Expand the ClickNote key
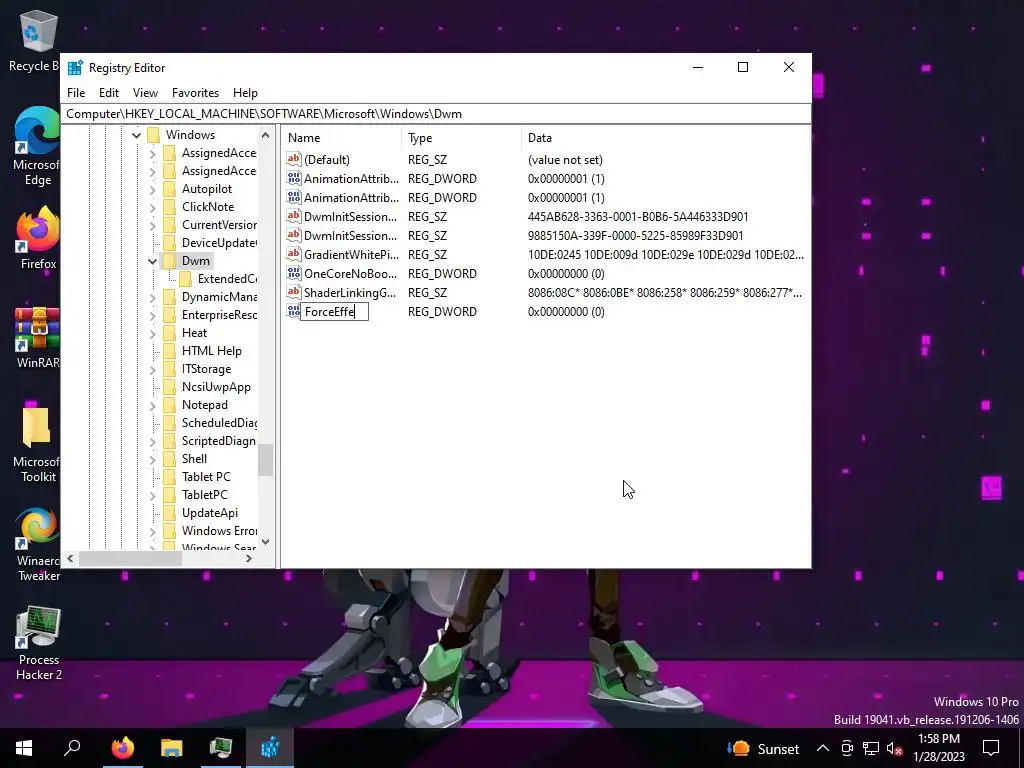Viewport: 1024px width, 768px height. 152,208
